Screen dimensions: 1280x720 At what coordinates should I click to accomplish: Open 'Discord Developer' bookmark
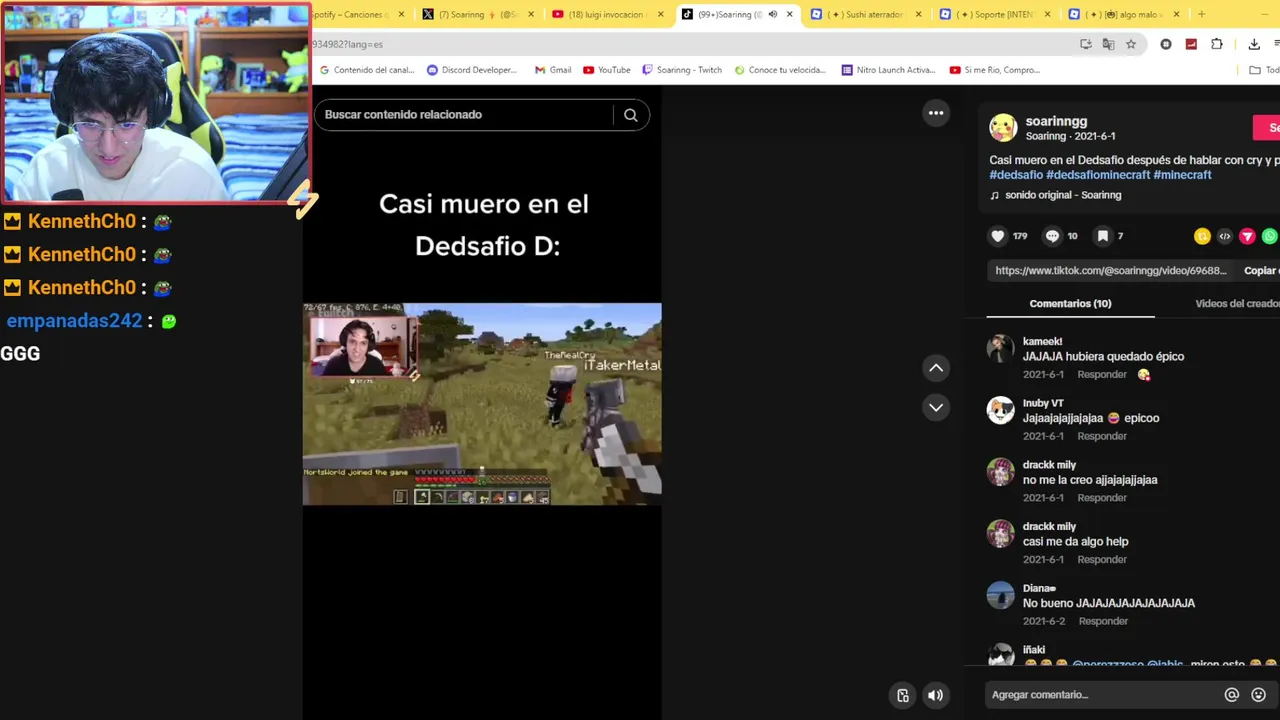[472, 70]
